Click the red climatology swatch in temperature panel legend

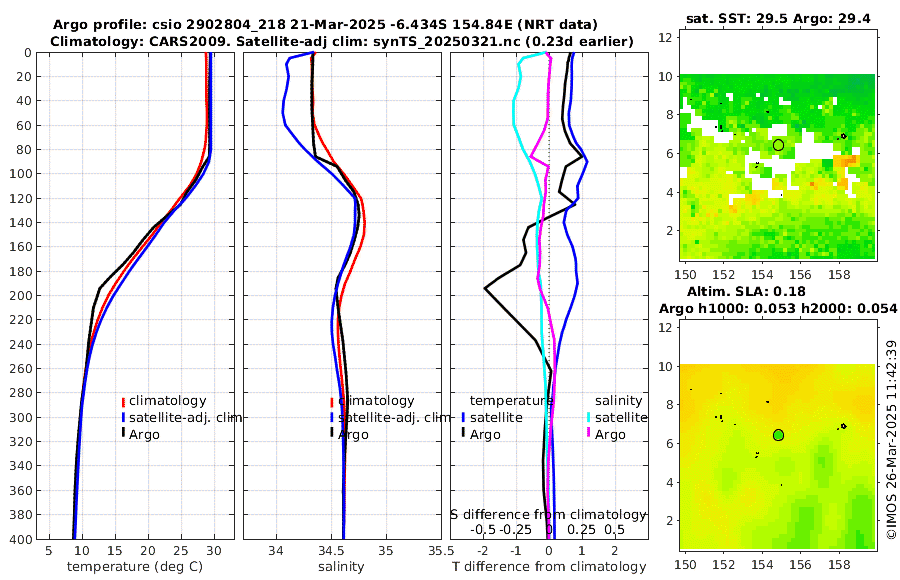click(x=123, y=401)
